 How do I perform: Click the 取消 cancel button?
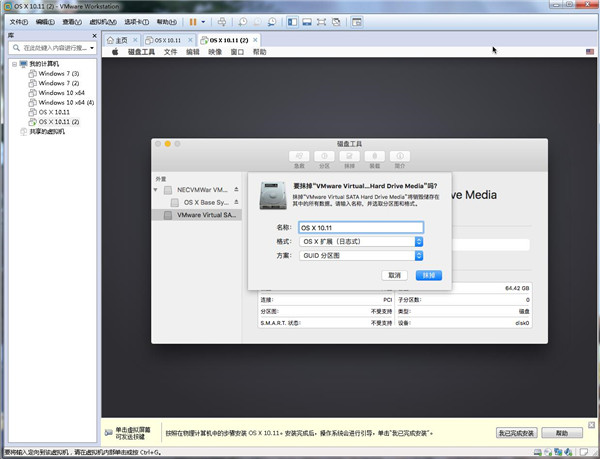point(395,275)
